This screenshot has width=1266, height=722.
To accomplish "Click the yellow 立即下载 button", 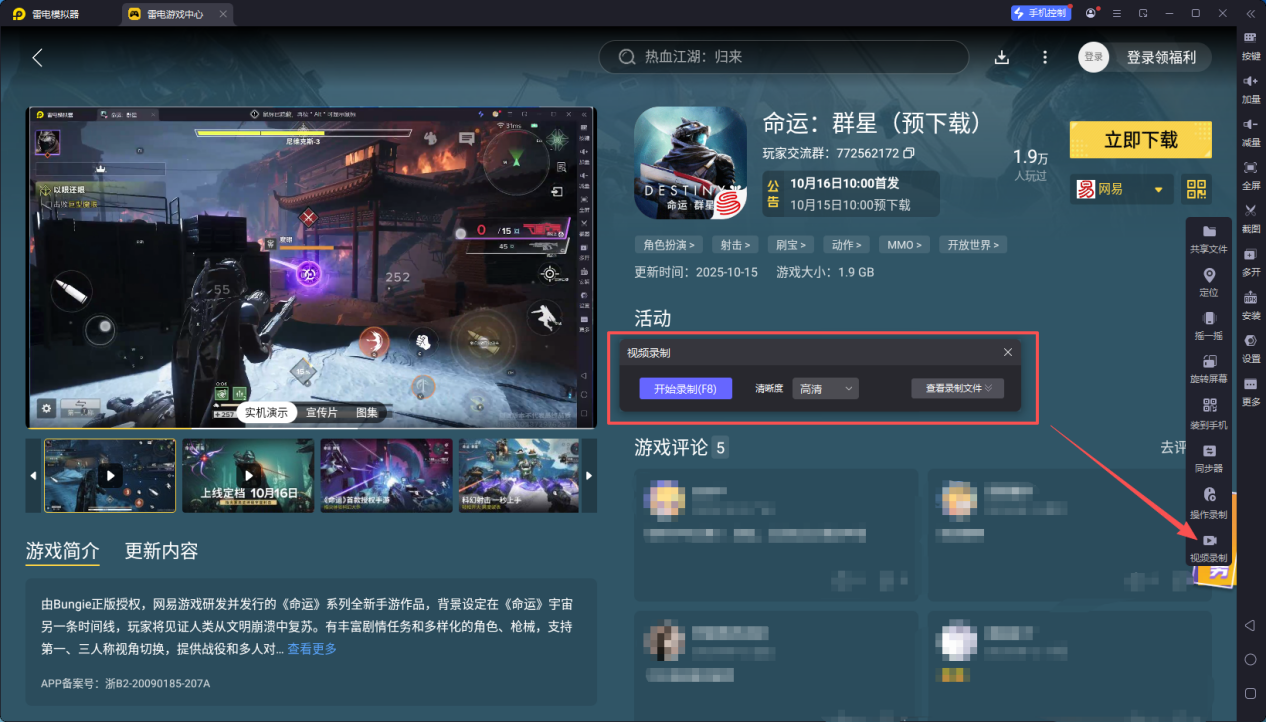I will coord(1141,140).
